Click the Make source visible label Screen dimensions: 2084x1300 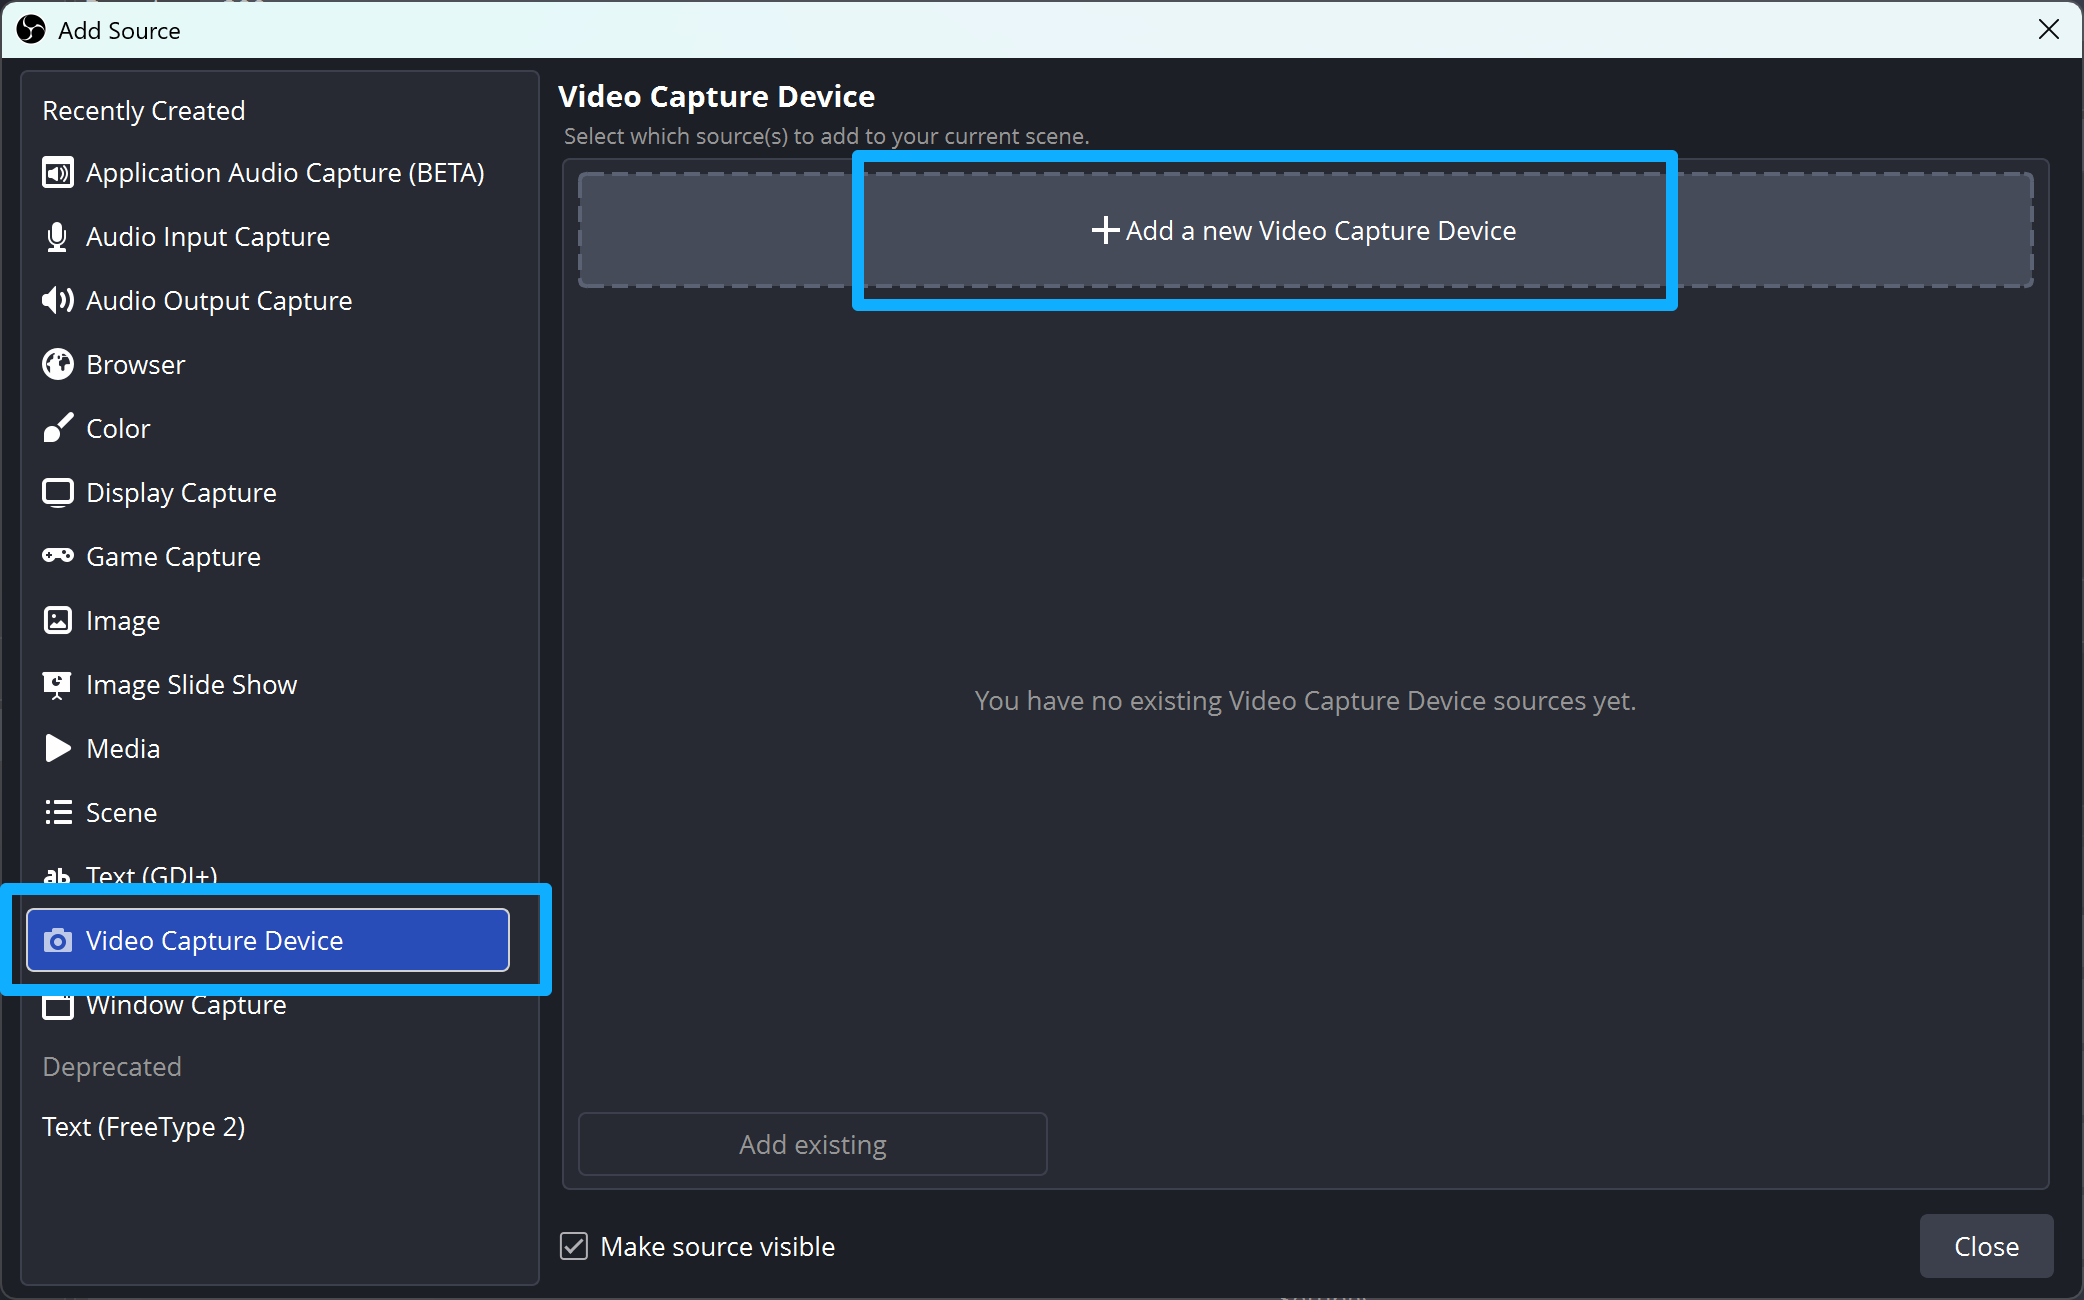[718, 1247]
